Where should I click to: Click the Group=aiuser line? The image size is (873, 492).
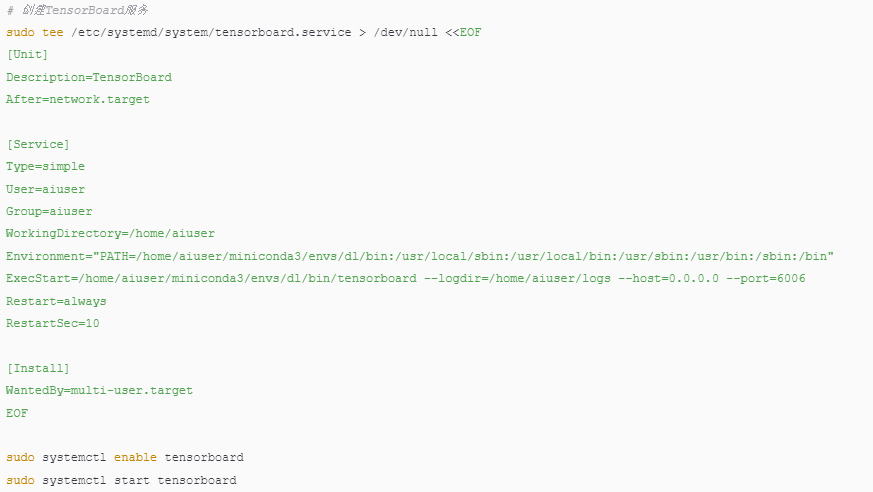(x=49, y=211)
